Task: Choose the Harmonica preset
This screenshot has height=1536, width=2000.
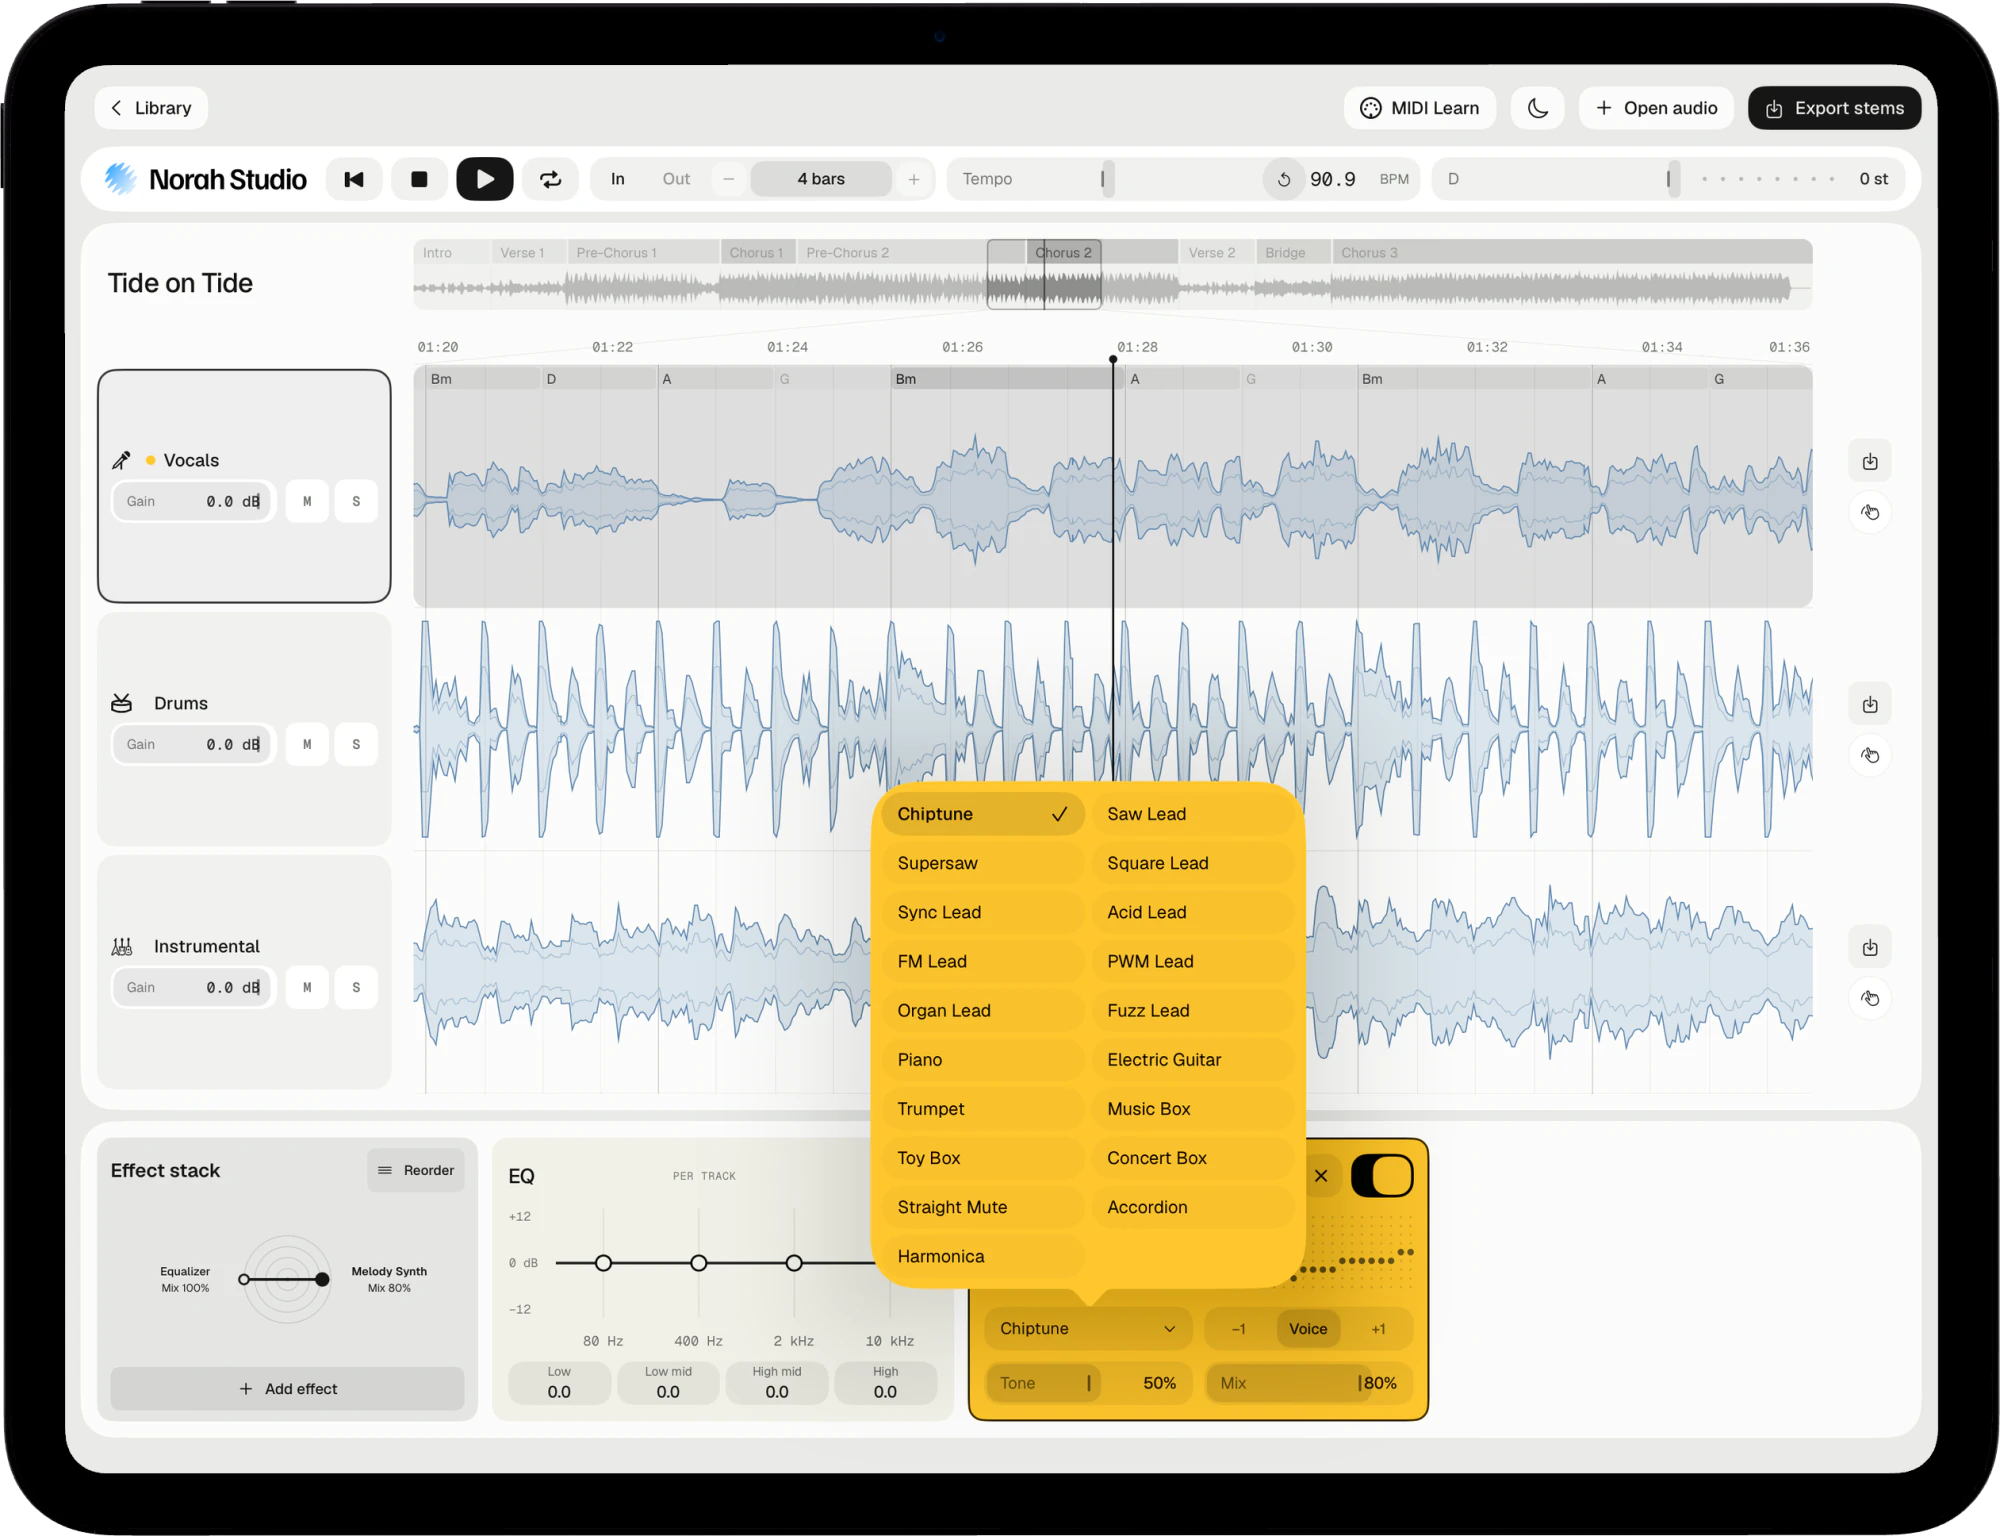Action: [x=983, y=1257]
